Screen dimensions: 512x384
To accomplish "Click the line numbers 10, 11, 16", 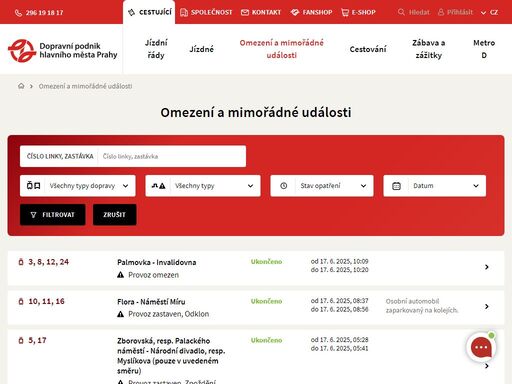I will [x=46, y=301].
